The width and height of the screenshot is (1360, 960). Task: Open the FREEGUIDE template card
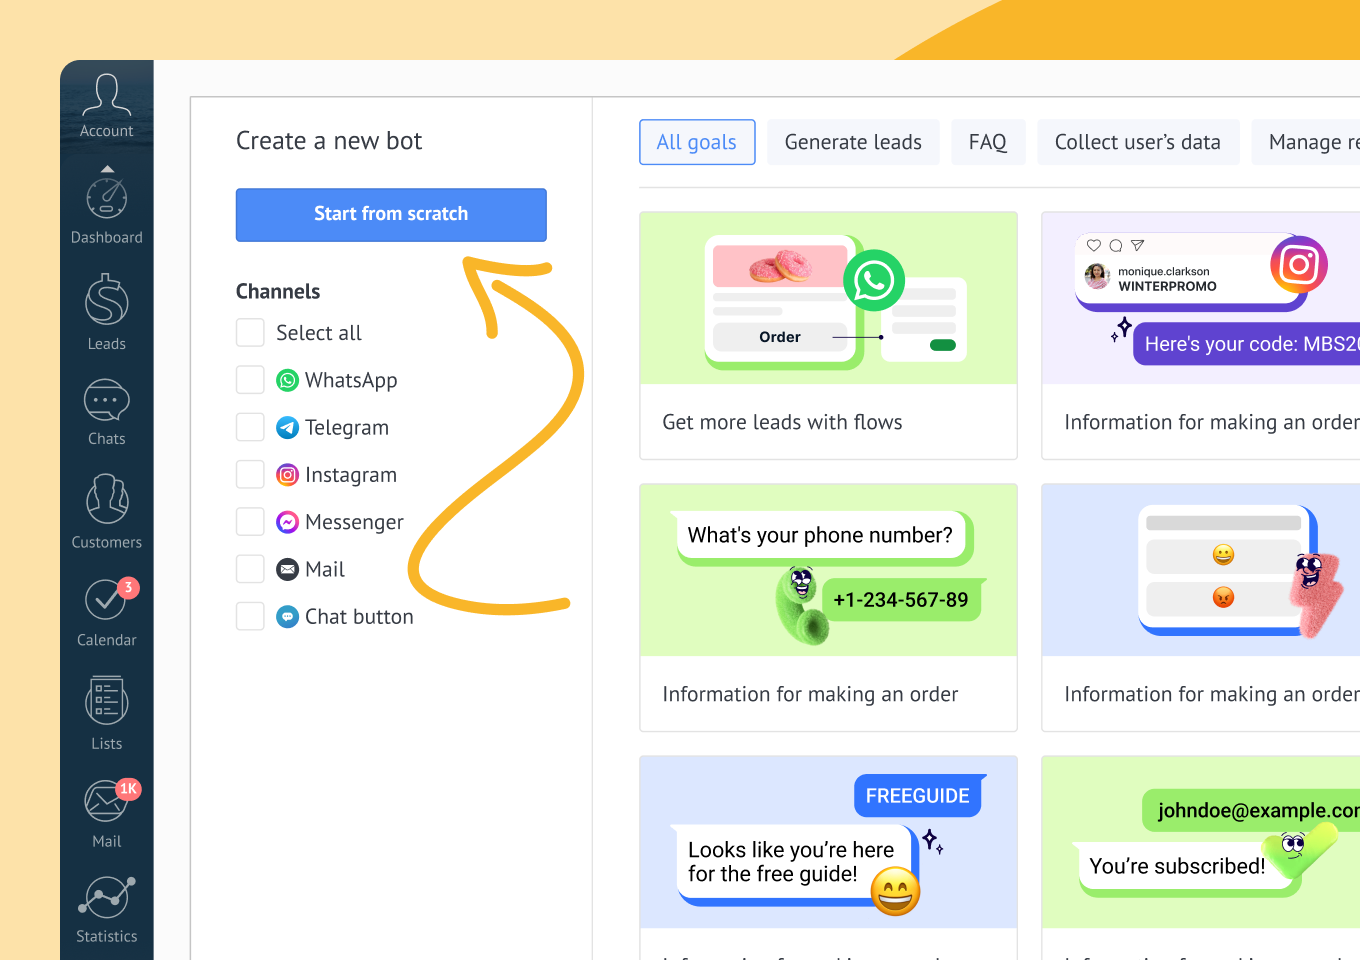pos(828,858)
